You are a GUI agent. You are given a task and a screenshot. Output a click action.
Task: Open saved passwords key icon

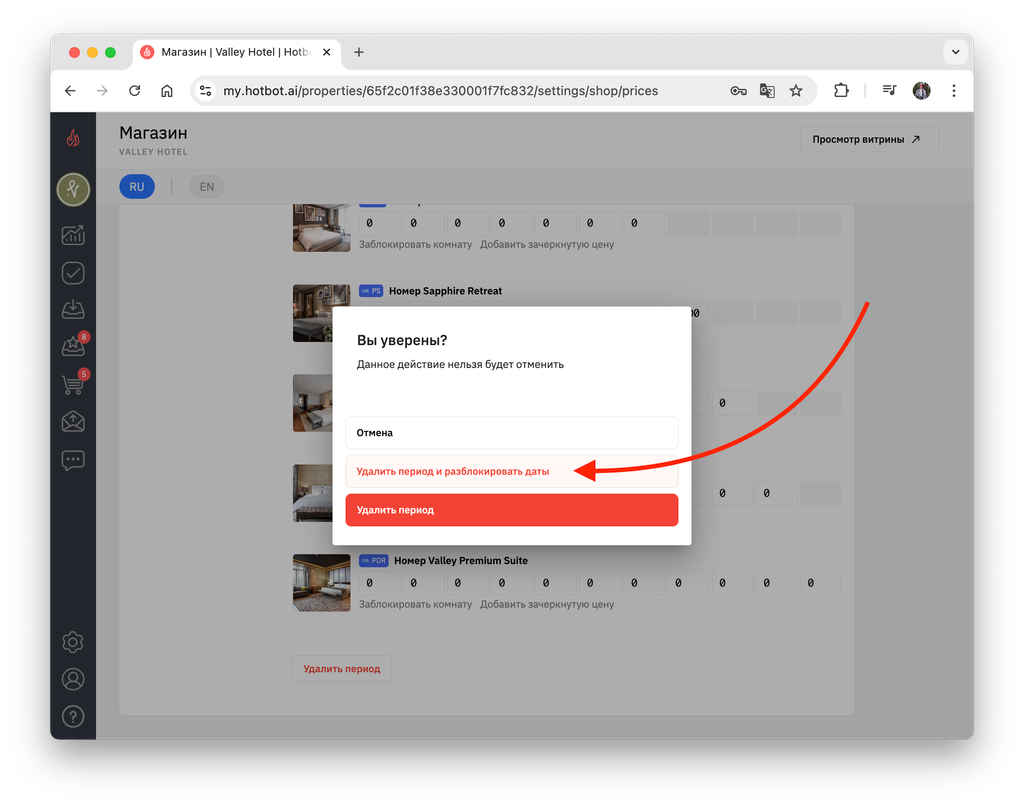(739, 91)
